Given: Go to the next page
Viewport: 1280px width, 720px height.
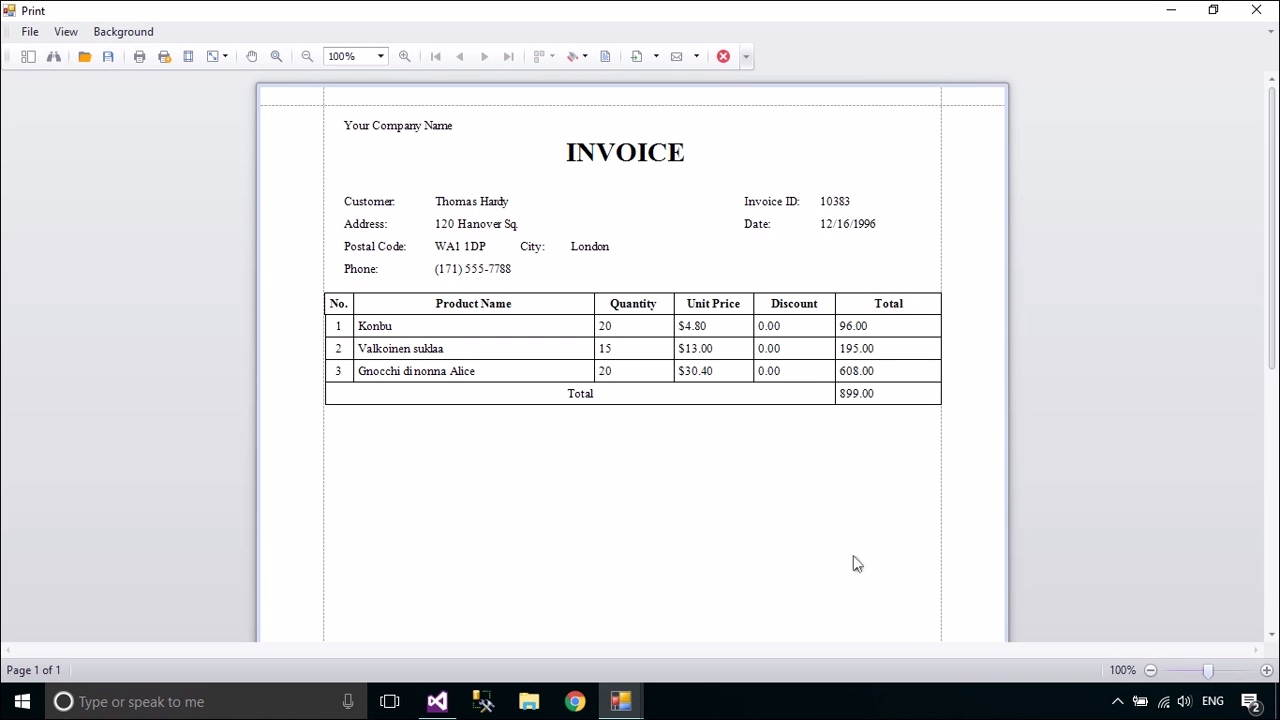Looking at the screenshot, I should click(x=485, y=57).
